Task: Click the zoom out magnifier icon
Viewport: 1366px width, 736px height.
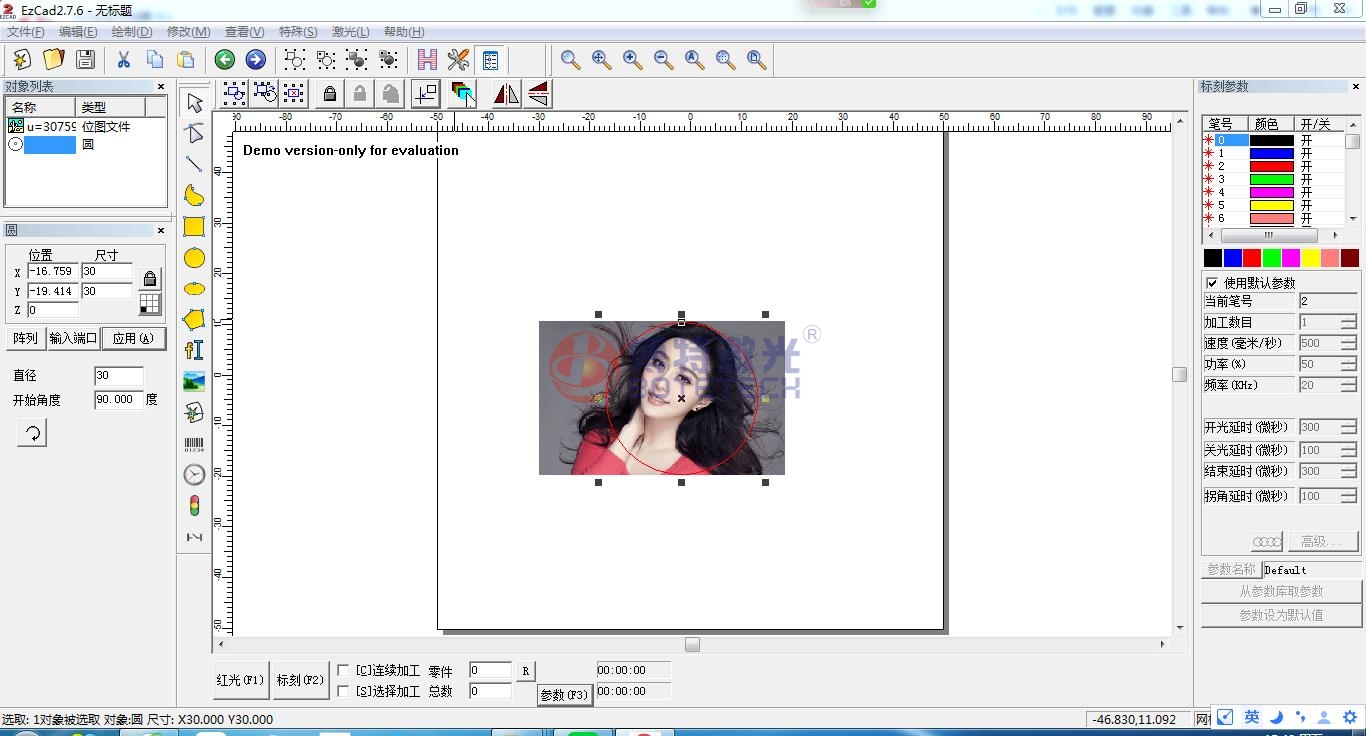Action: coord(663,60)
